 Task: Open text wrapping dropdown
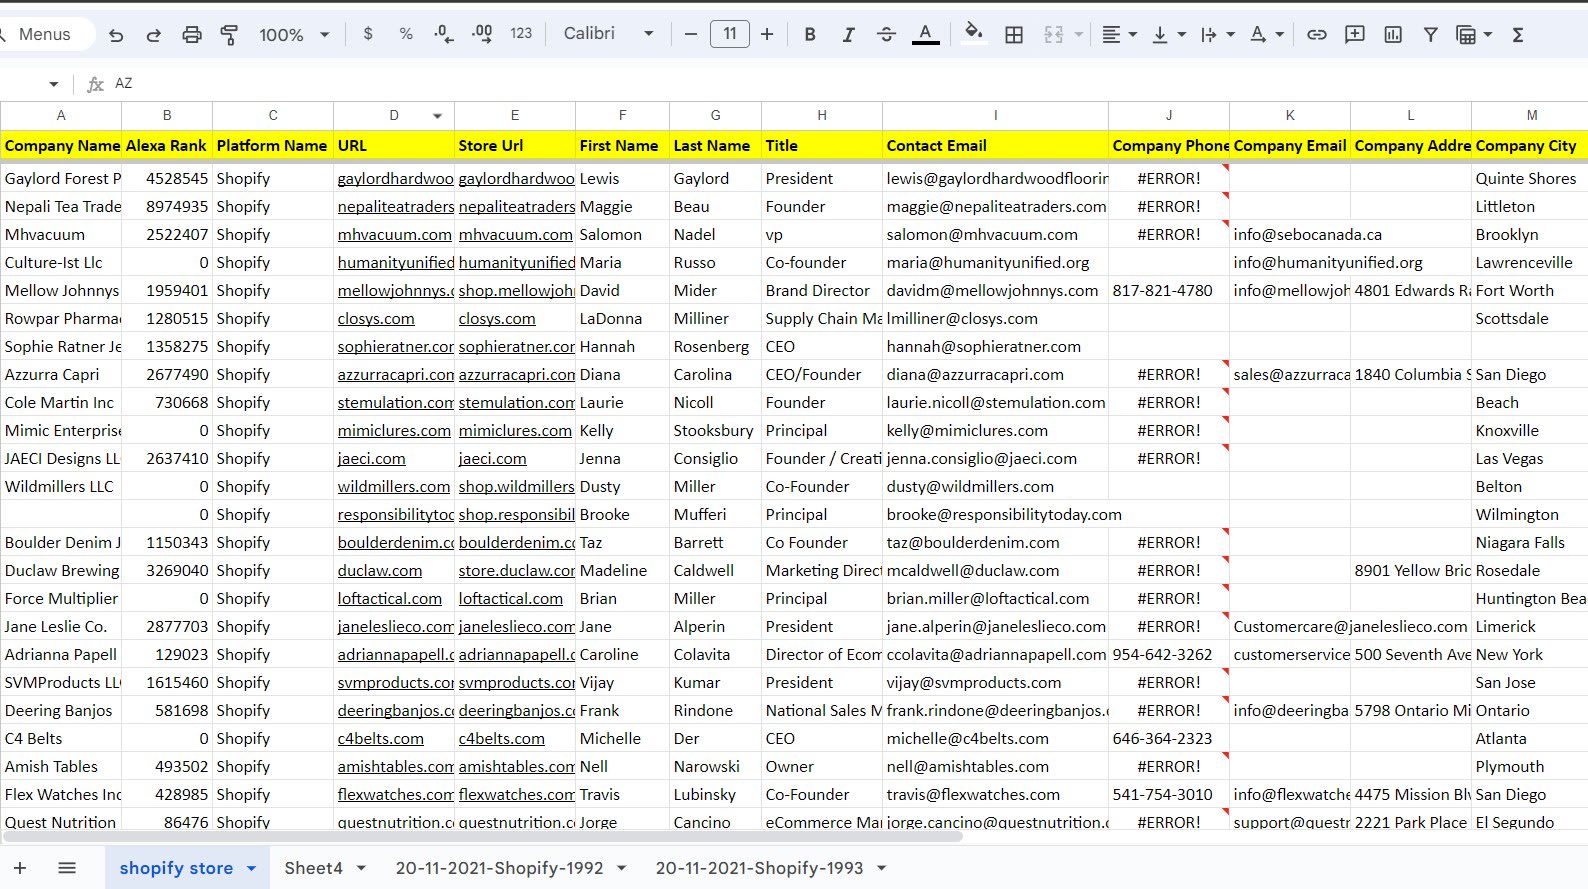click(1218, 34)
